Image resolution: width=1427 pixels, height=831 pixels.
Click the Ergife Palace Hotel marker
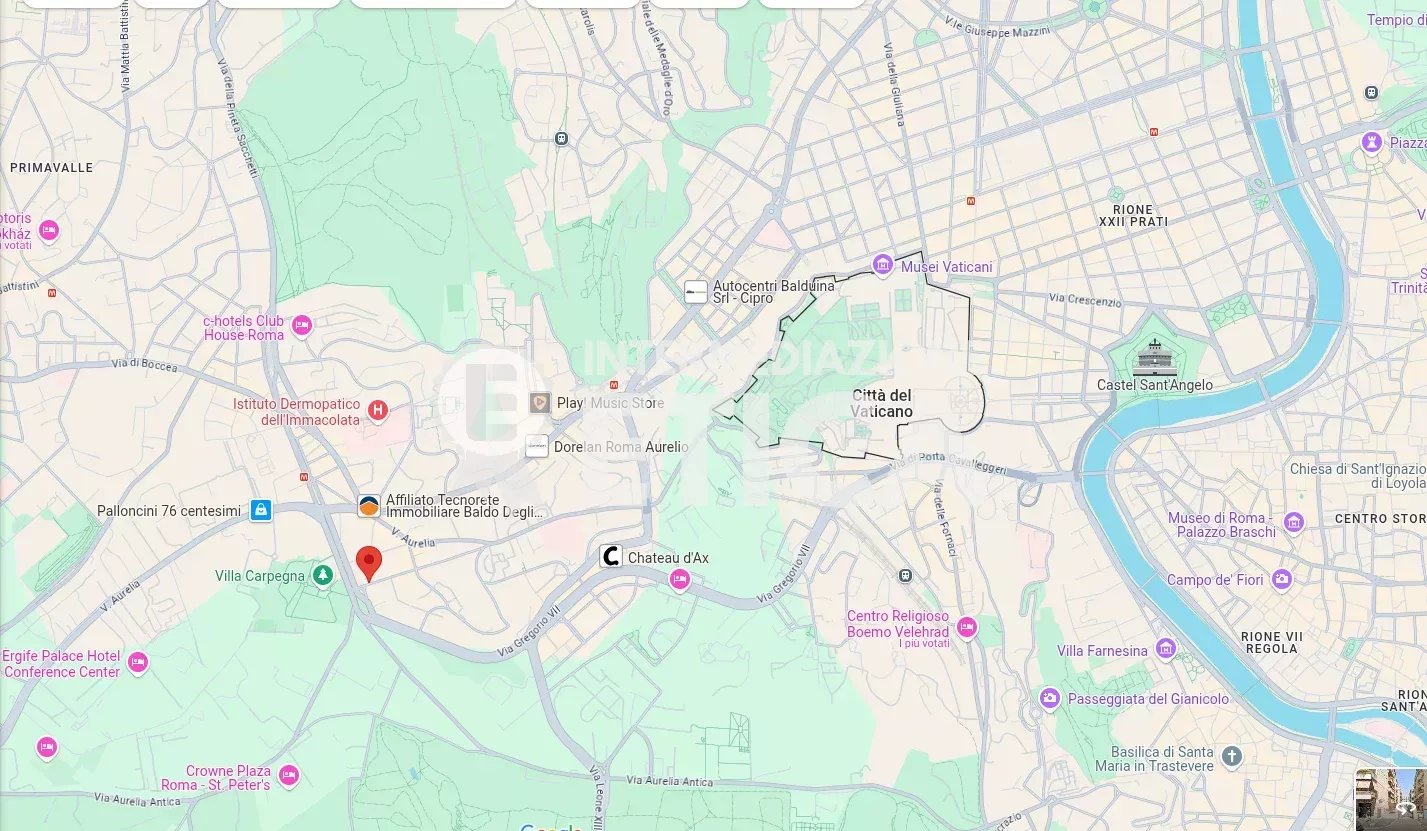[138, 661]
